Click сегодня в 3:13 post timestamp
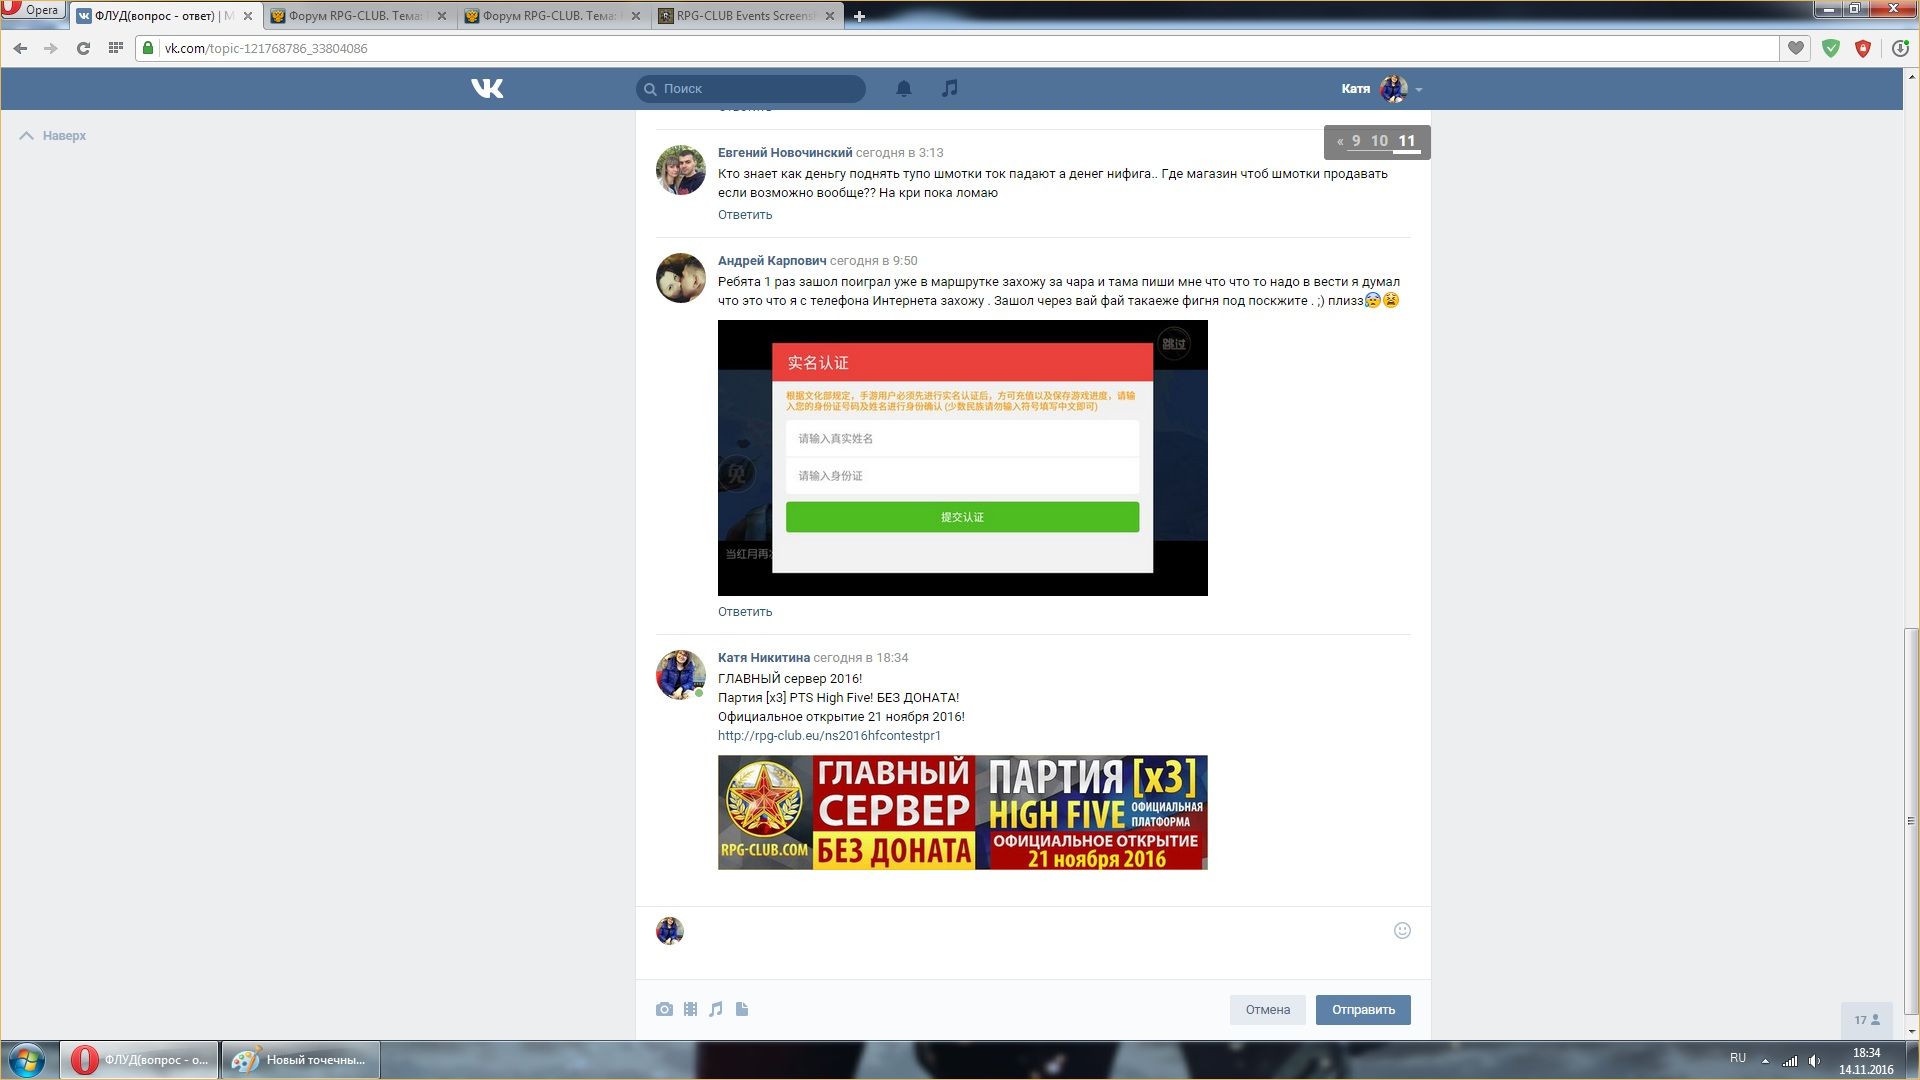 tap(900, 153)
